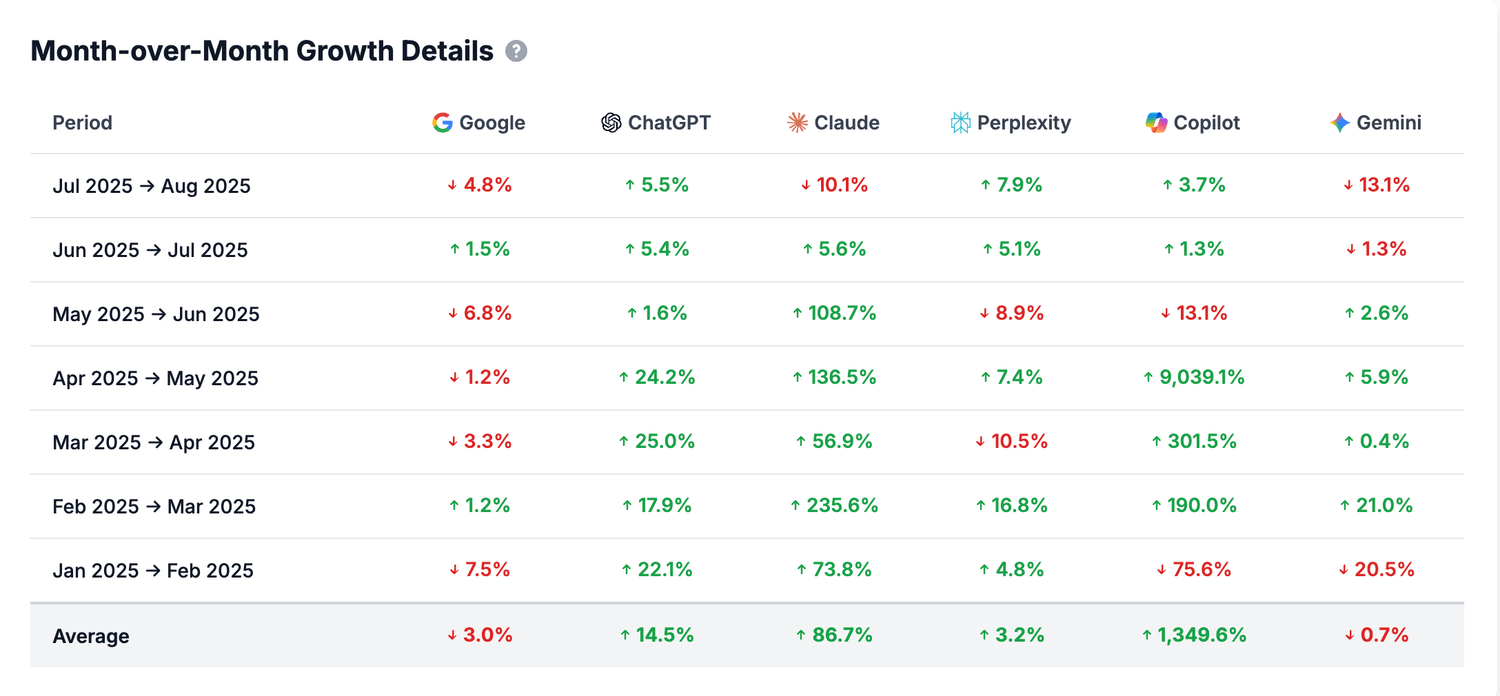Click Copilot's 1,349.6% average value
The image size is (1500, 696).
click(1193, 635)
